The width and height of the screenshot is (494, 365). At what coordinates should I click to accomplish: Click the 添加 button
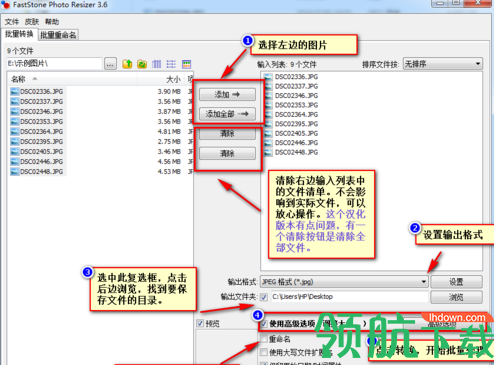pos(227,94)
